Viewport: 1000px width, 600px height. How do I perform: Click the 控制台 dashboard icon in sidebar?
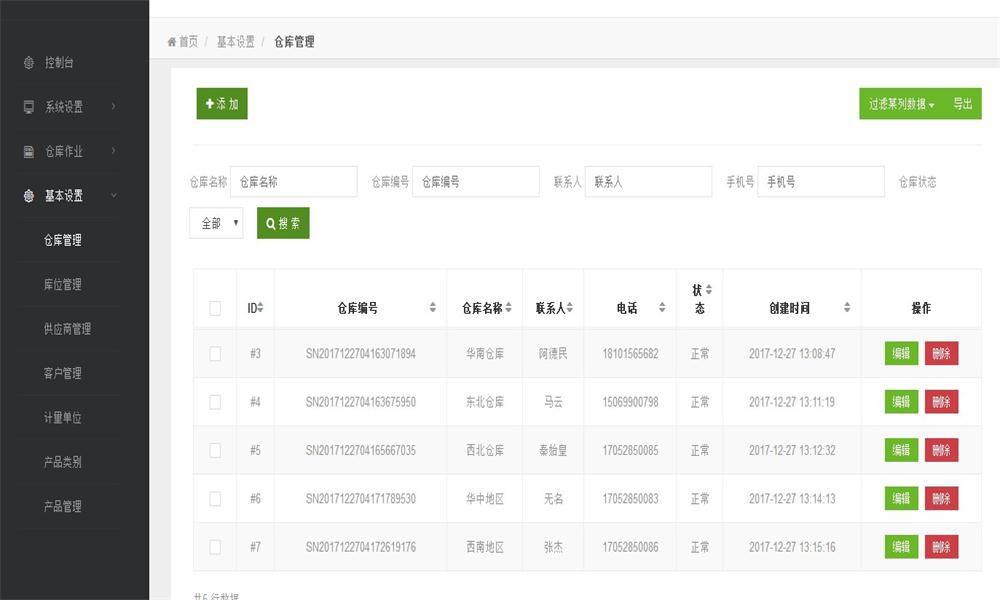[29, 63]
